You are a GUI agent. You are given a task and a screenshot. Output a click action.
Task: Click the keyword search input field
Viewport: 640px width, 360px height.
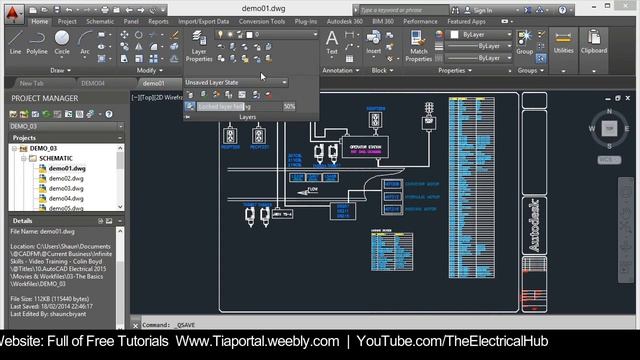click(x=403, y=10)
